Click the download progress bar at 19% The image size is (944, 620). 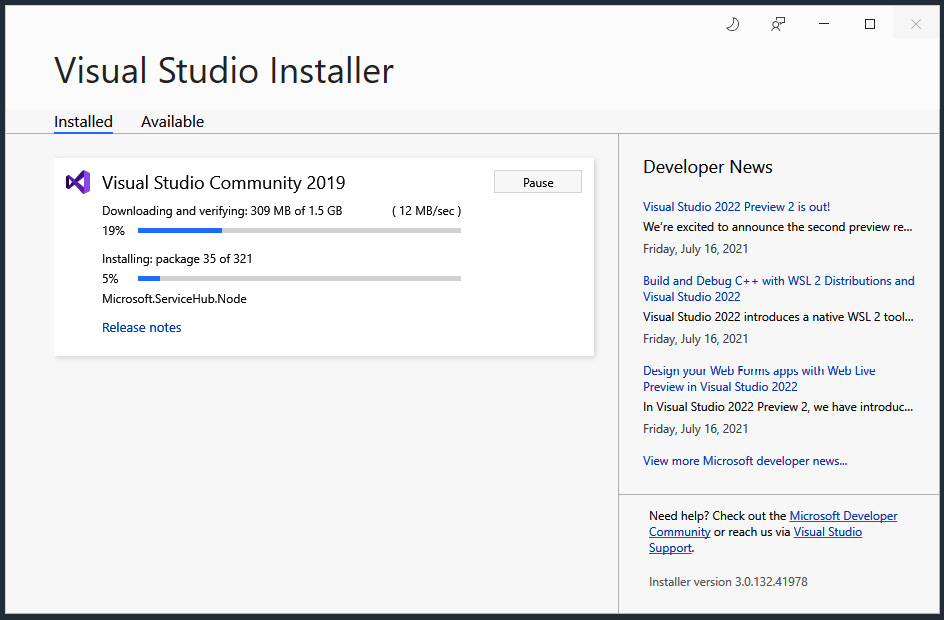click(299, 231)
